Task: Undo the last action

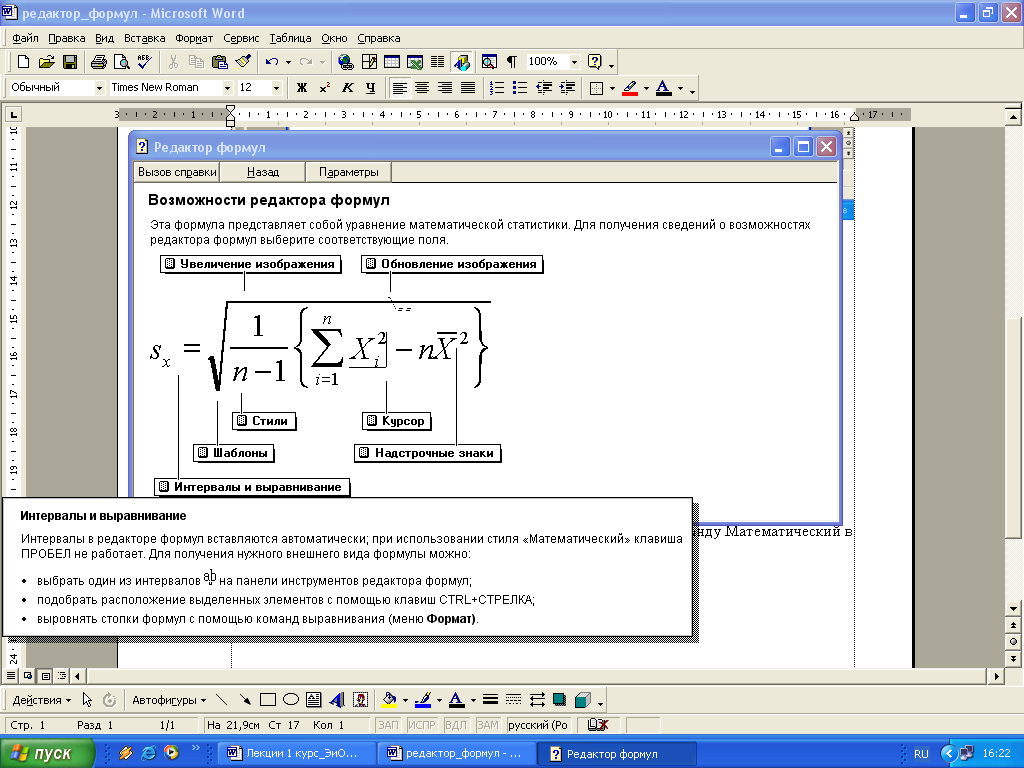Action: 272,62
